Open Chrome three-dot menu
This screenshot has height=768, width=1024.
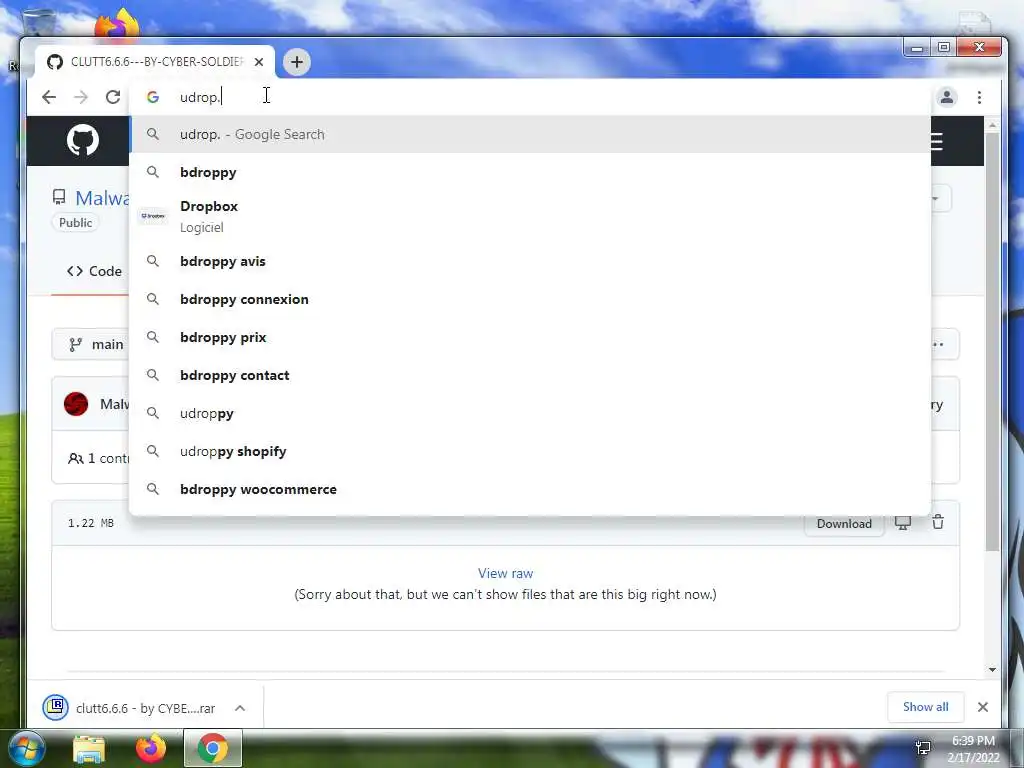[x=979, y=97]
